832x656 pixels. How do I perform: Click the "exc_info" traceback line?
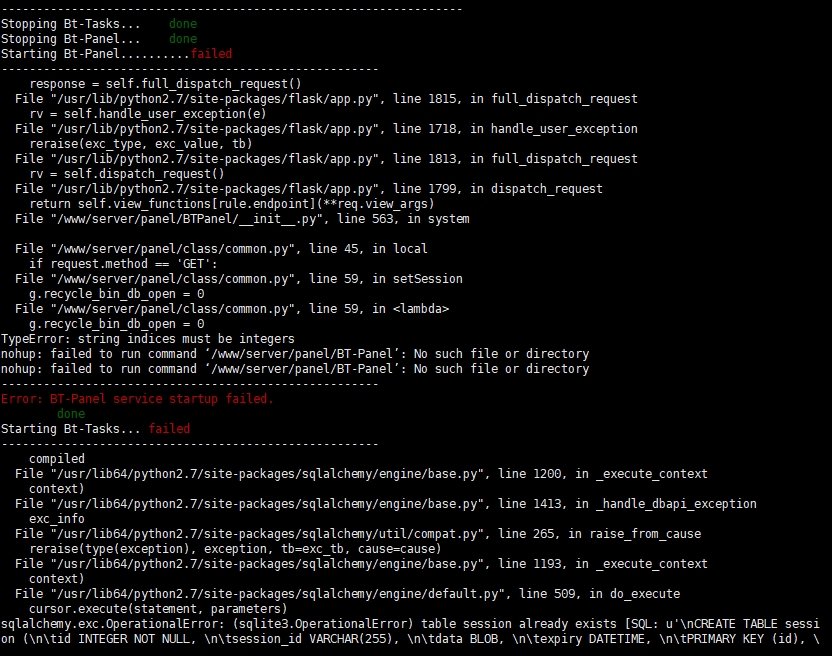pyautogui.click(x=57, y=518)
